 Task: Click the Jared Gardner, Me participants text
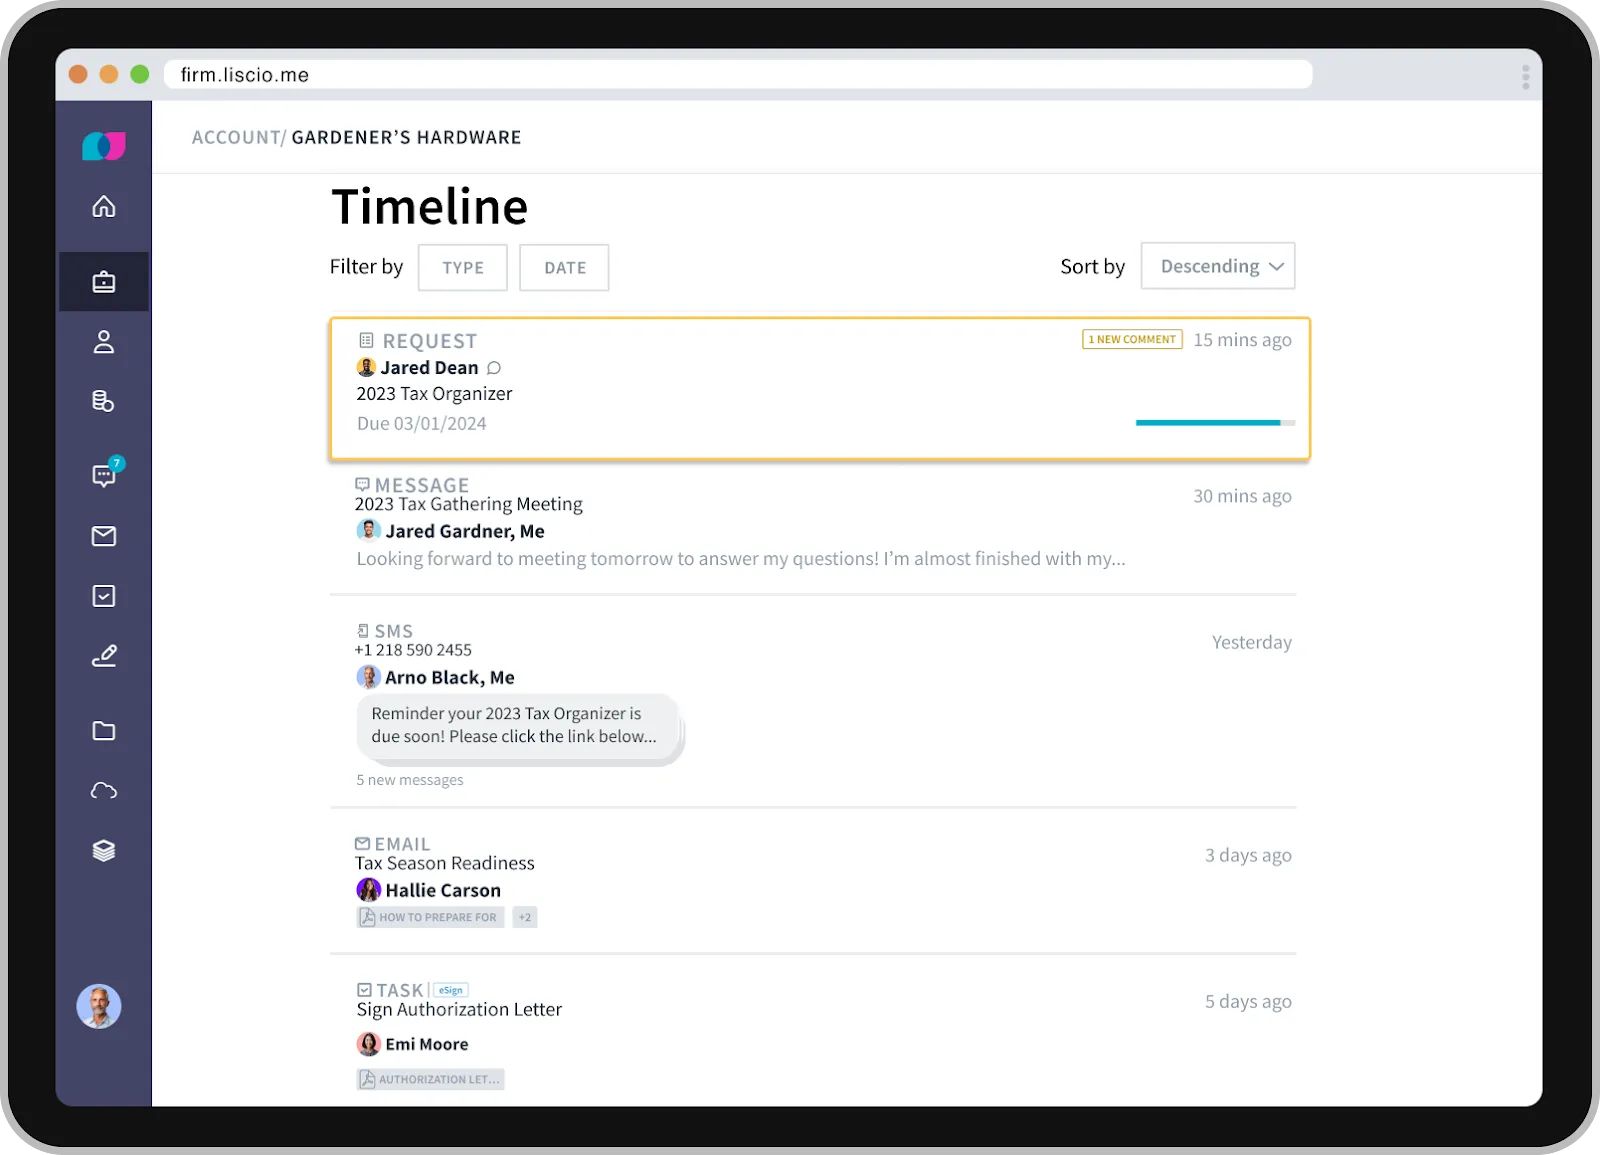(465, 531)
